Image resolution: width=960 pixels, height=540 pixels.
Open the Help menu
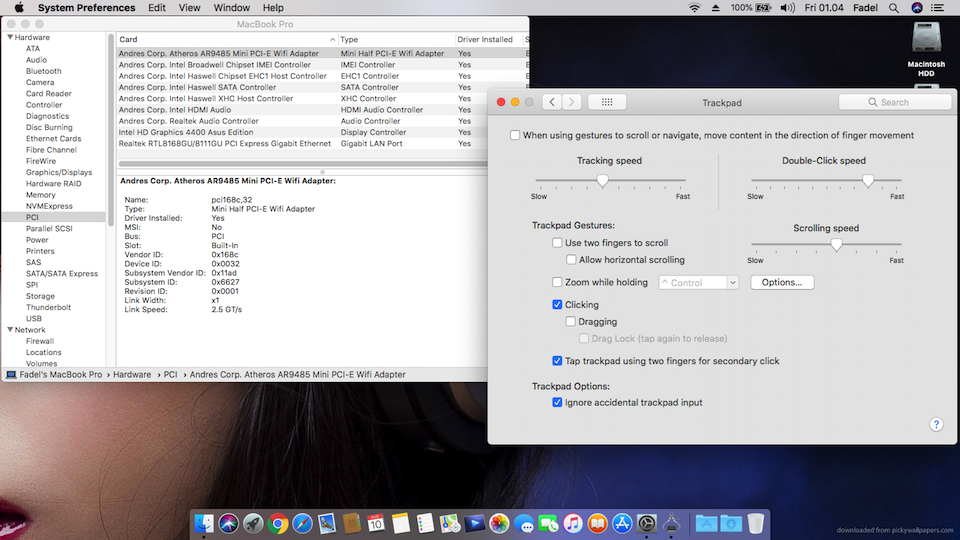[273, 8]
